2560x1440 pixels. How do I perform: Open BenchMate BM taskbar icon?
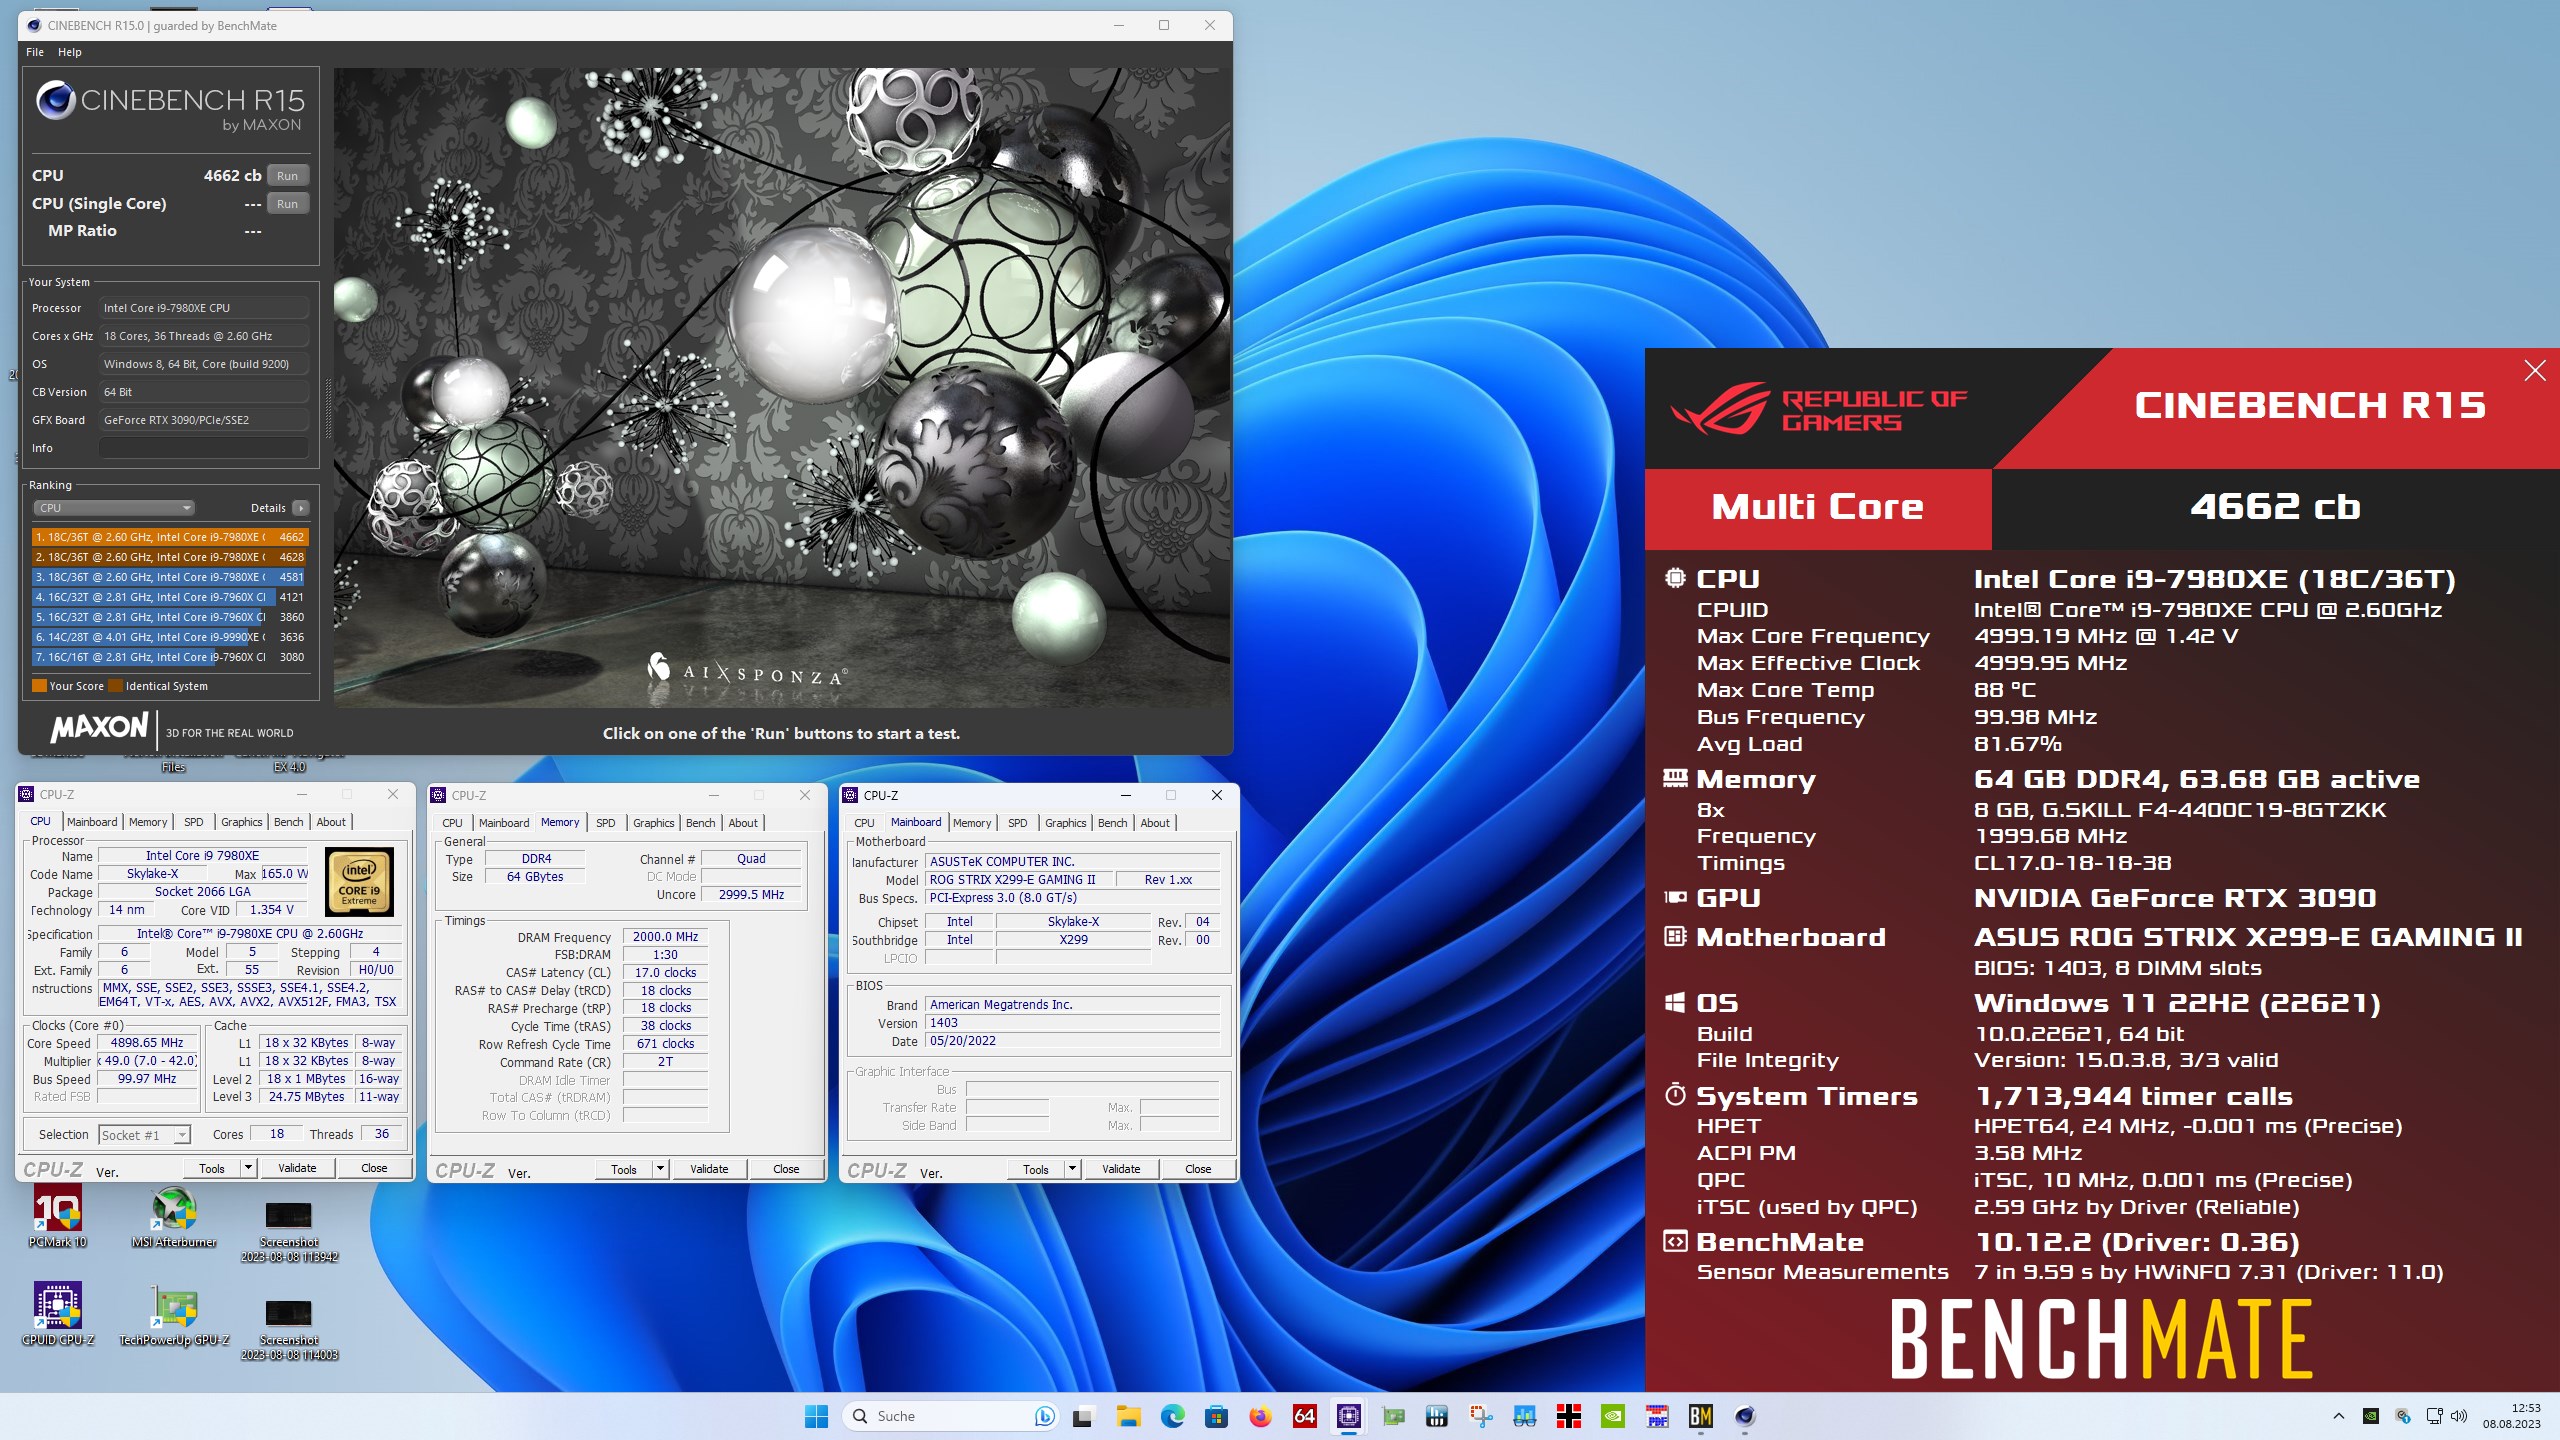pyautogui.click(x=1700, y=1416)
